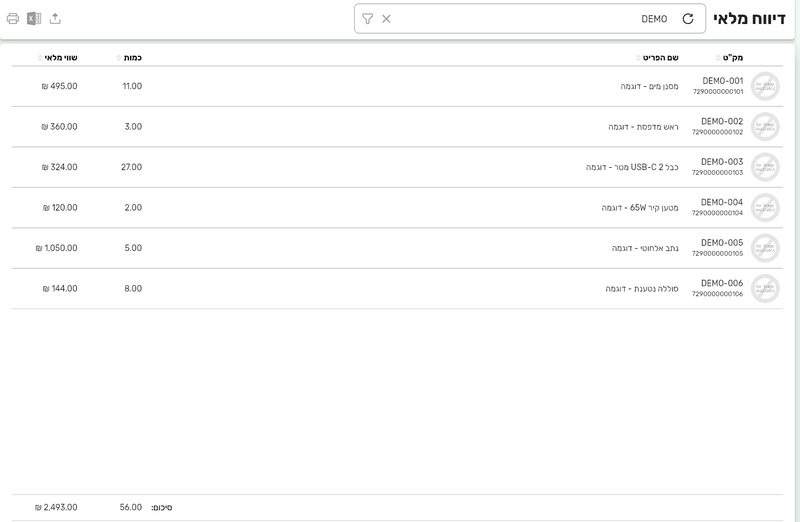Click stock value ₪ 324.00
The image size is (800, 522).
click(59, 167)
